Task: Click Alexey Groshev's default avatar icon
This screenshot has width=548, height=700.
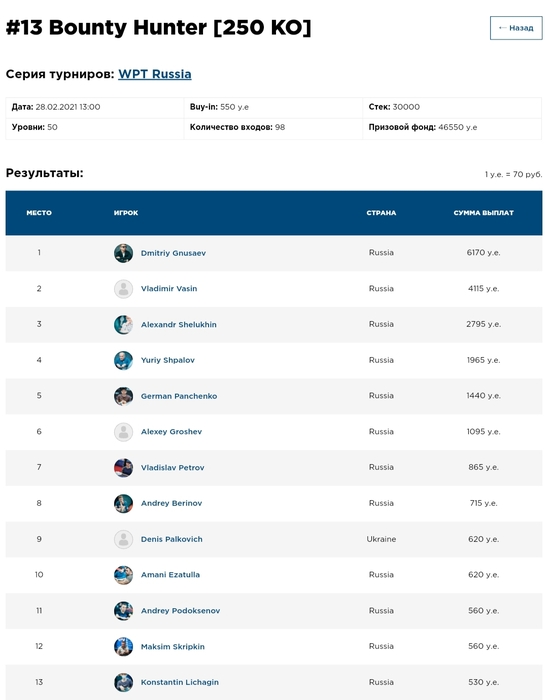Action: tap(124, 432)
